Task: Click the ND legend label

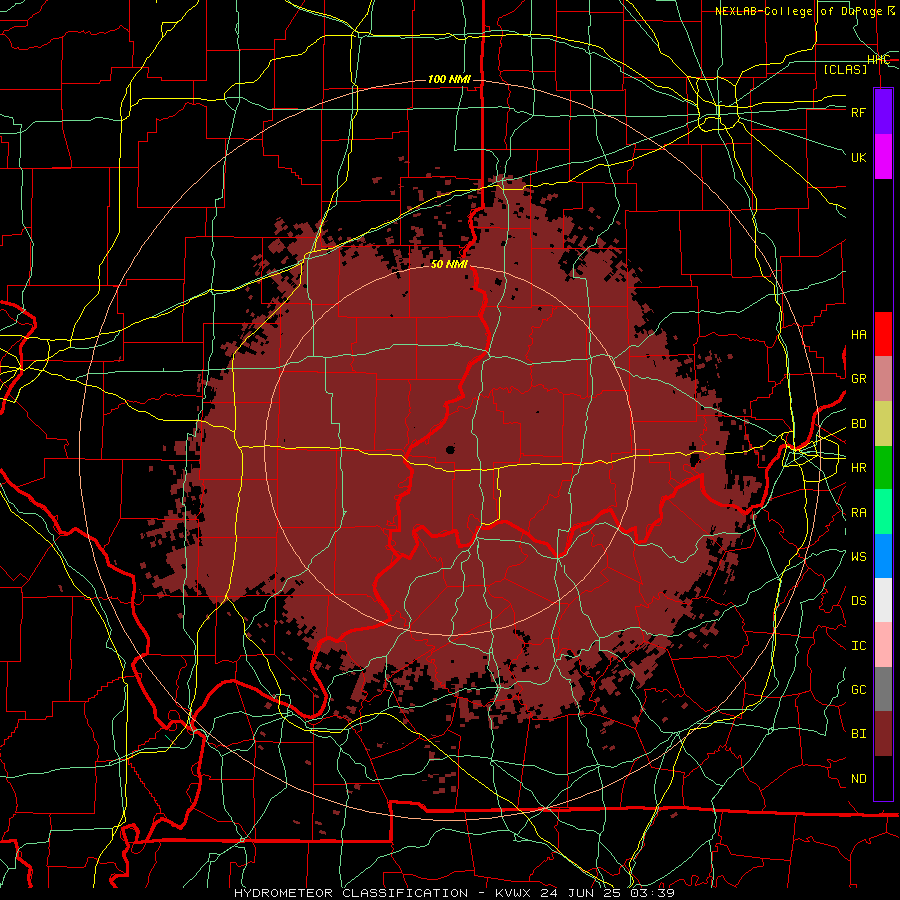Action: point(859,779)
